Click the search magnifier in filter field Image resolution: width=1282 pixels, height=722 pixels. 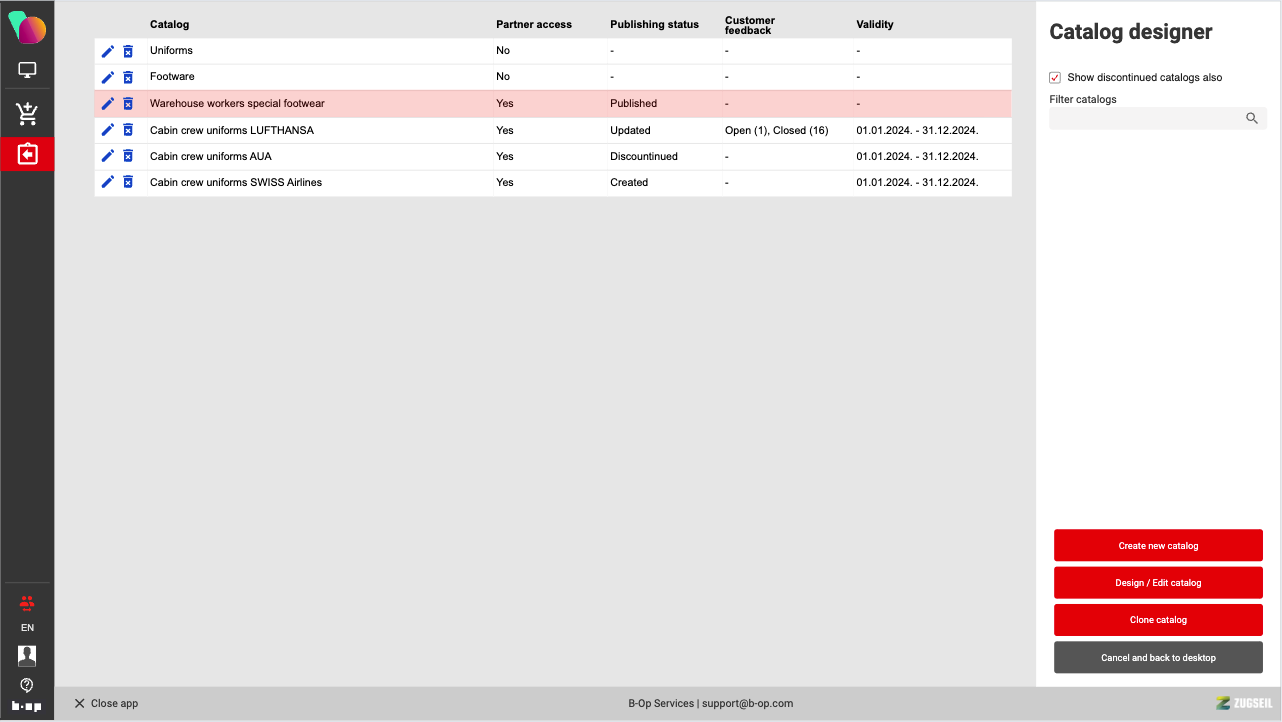(x=1251, y=118)
